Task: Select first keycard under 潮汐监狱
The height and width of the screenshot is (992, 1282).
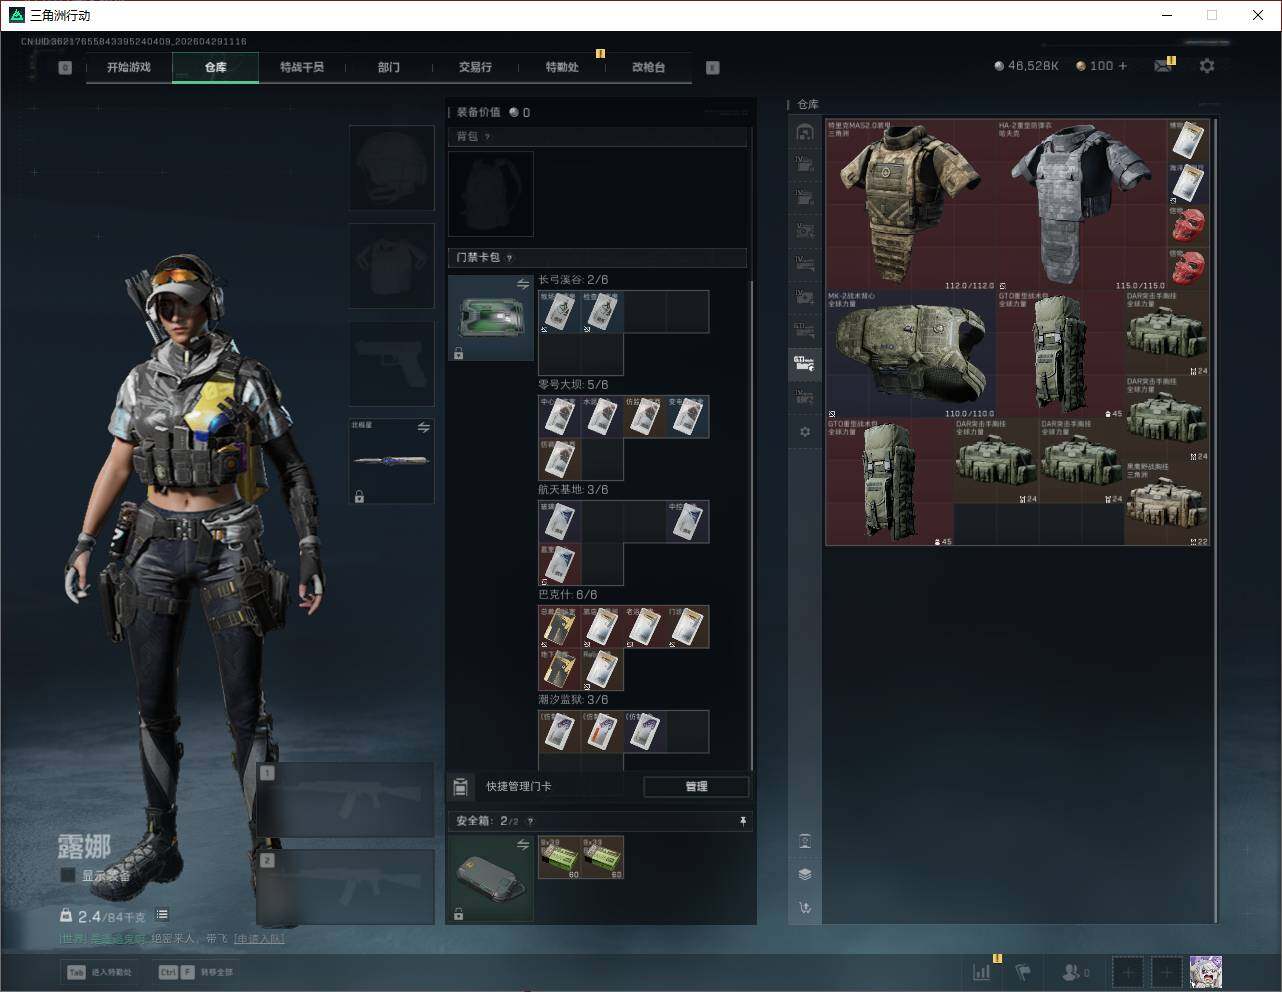Action: click(x=560, y=732)
